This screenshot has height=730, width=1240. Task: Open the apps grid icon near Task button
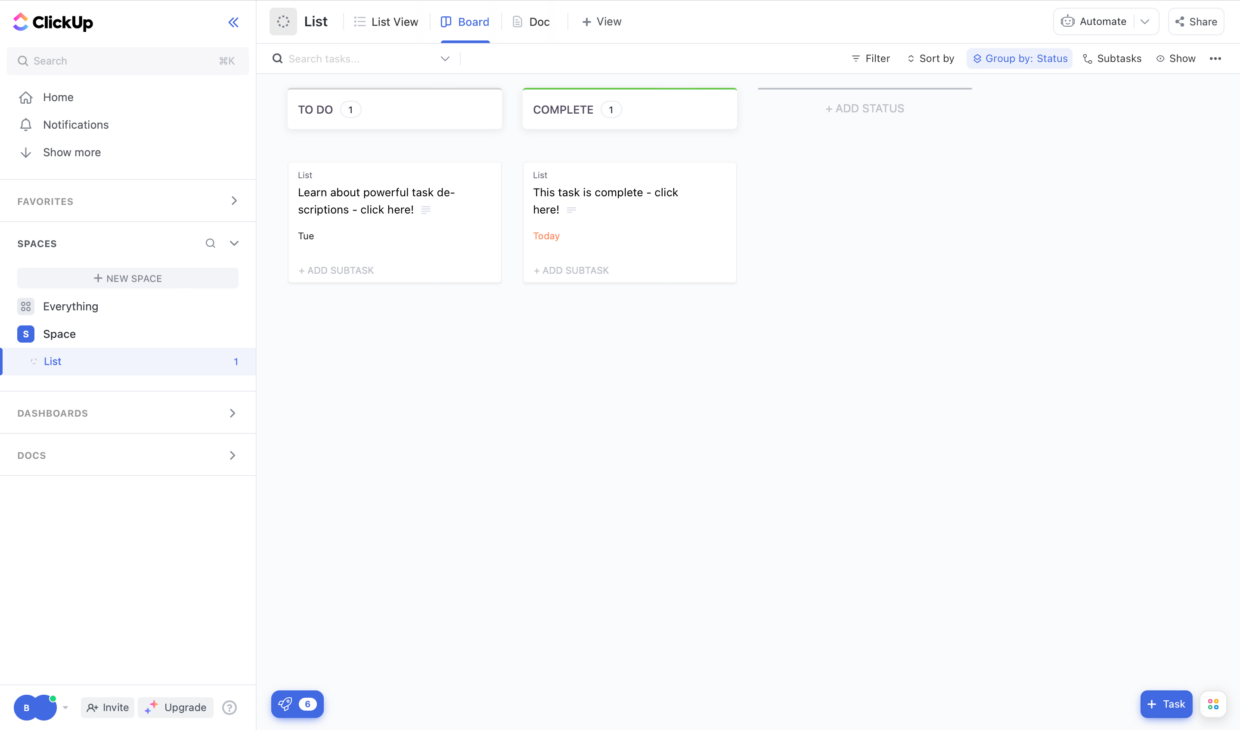(1213, 704)
